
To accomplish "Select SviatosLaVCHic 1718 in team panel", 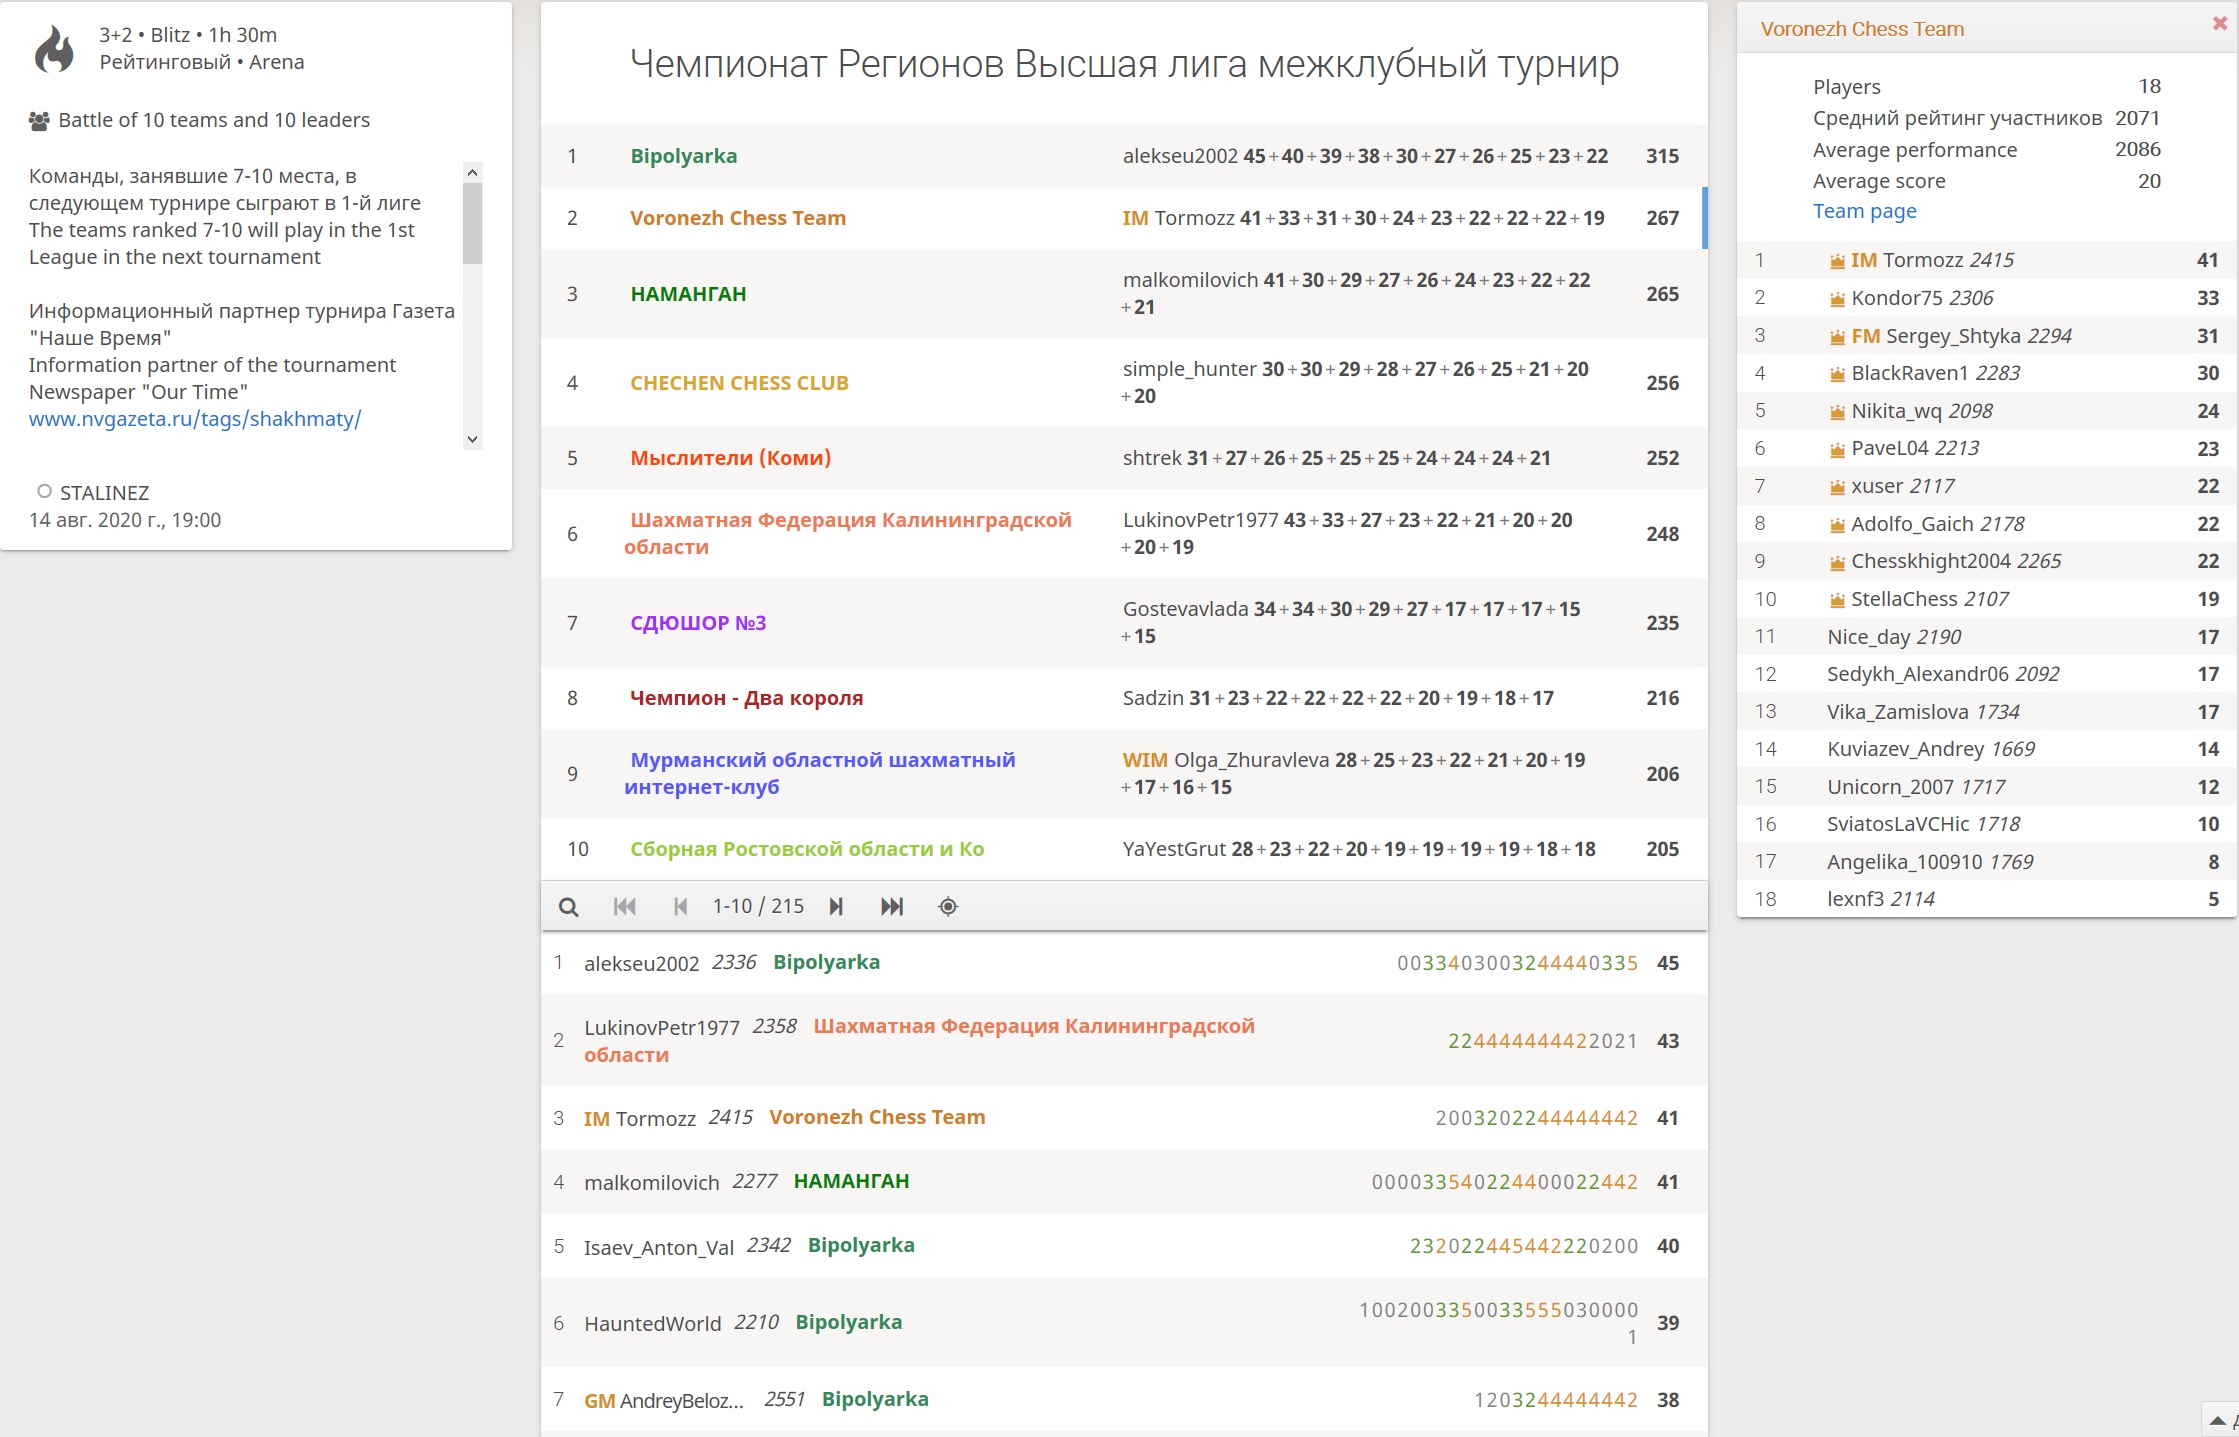I will [1987, 824].
